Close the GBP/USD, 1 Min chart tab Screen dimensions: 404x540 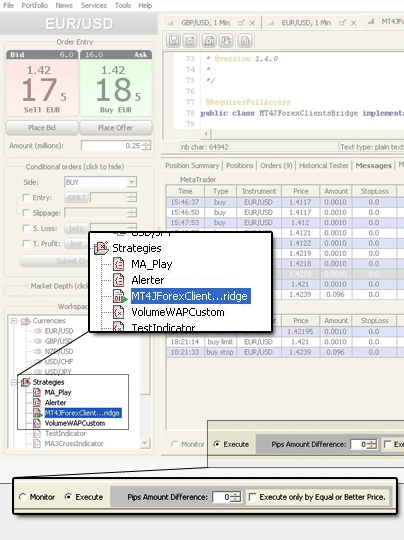[252, 23]
